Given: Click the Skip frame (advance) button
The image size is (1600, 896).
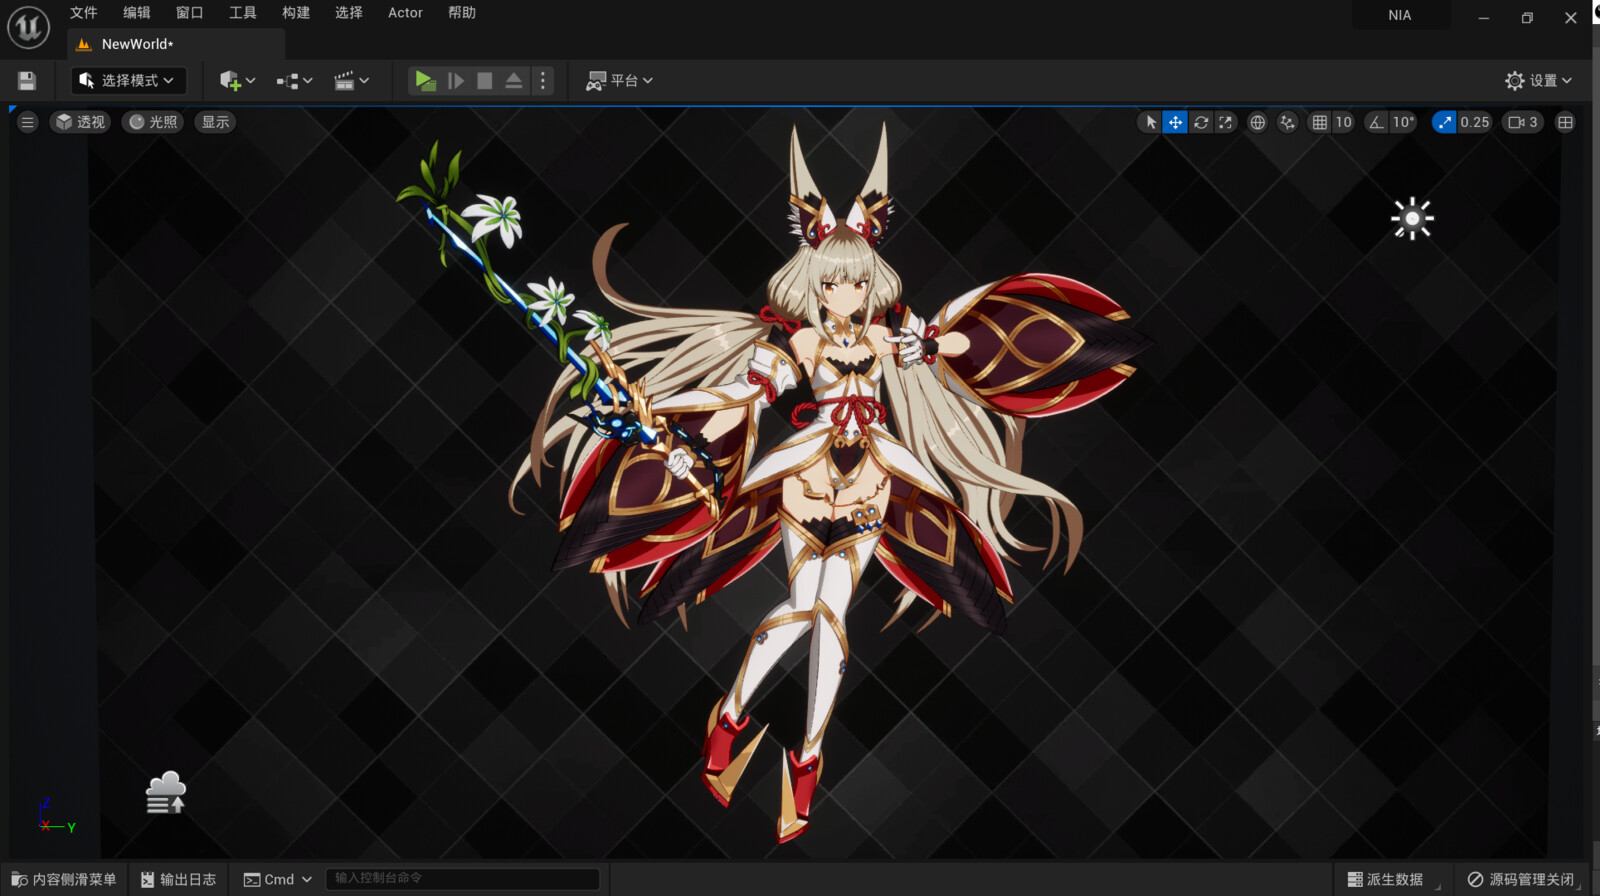Looking at the screenshot, I should tap(456, 81).
